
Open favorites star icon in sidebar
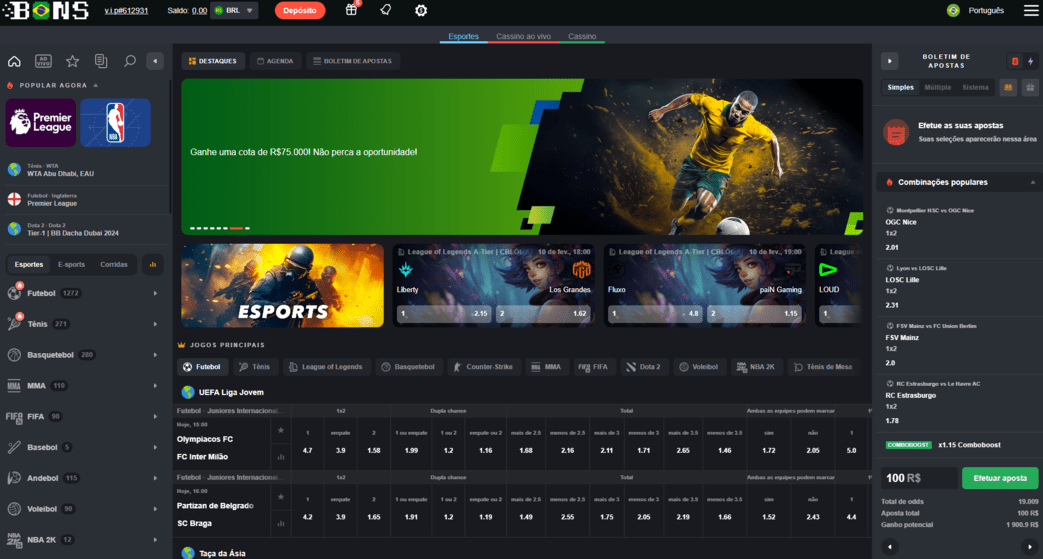point(73,61)
